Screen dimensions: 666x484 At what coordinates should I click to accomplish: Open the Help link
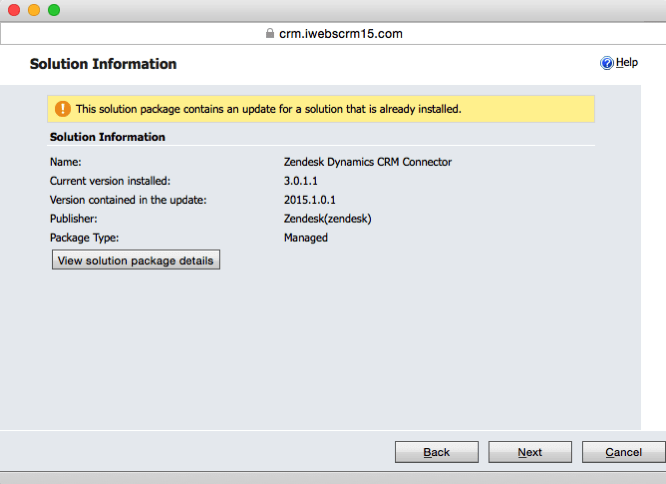pos(626,62)
